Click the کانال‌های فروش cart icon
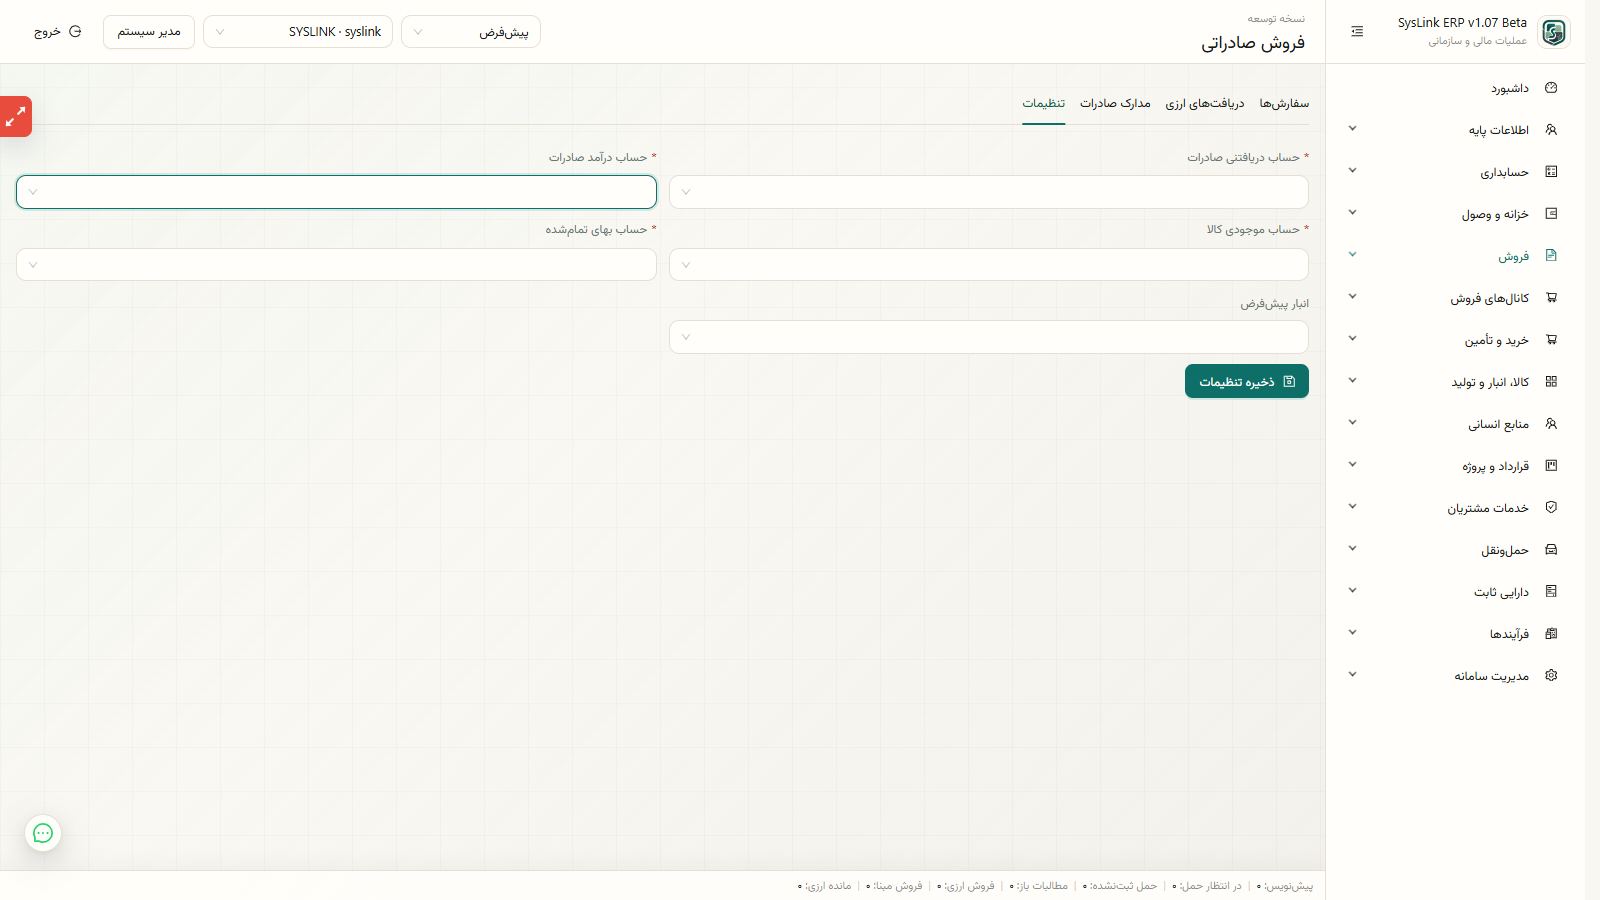 pyautogui.click(x=1551, y=298)
